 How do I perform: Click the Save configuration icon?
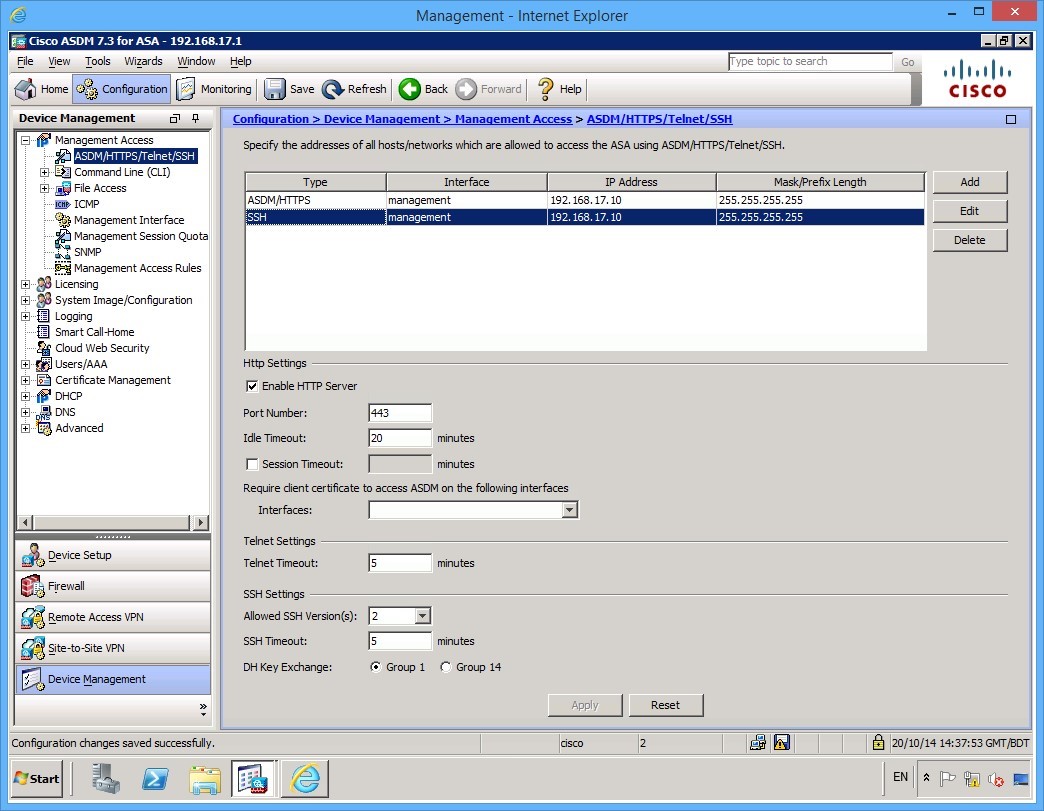[289, 88]
